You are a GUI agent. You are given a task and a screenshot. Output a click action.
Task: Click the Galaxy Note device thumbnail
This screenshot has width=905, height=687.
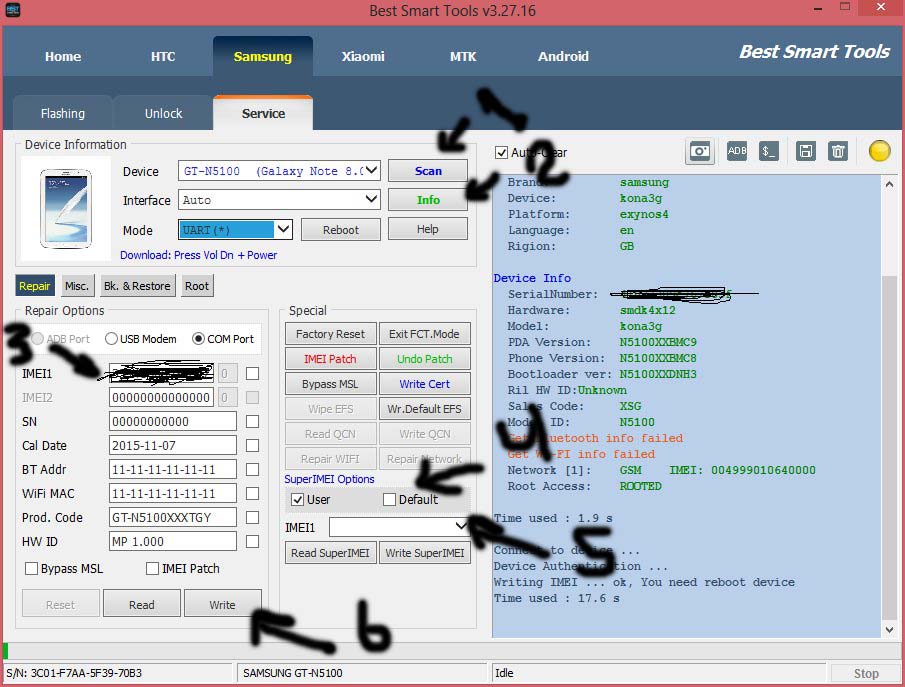click(x=66, y=208)
